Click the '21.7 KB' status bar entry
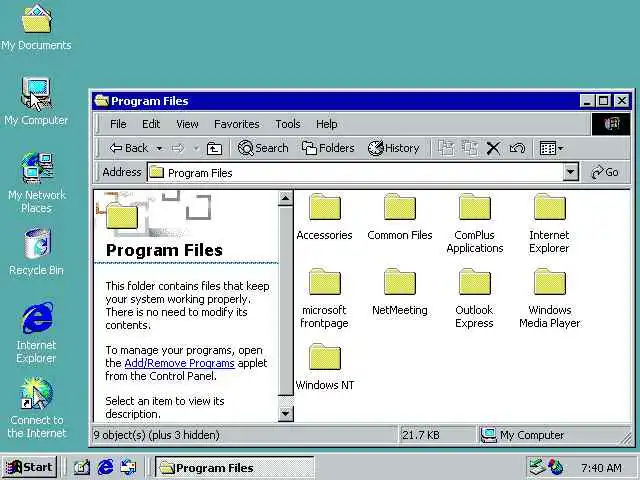The width and height of the screenshot is (640, 480). pyautogui.click(x=421, y=436)
